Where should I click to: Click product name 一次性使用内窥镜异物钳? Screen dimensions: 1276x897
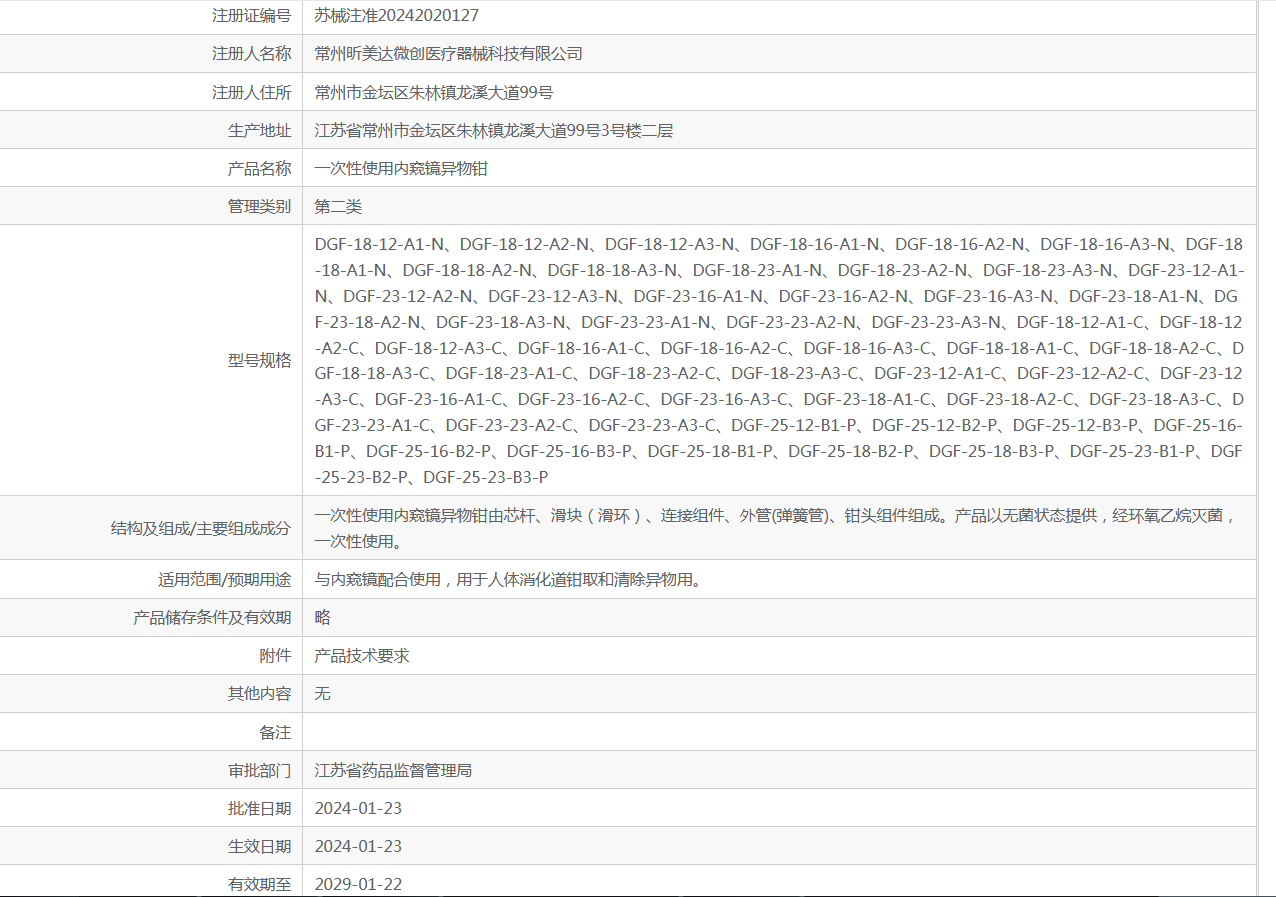point(401,168)
